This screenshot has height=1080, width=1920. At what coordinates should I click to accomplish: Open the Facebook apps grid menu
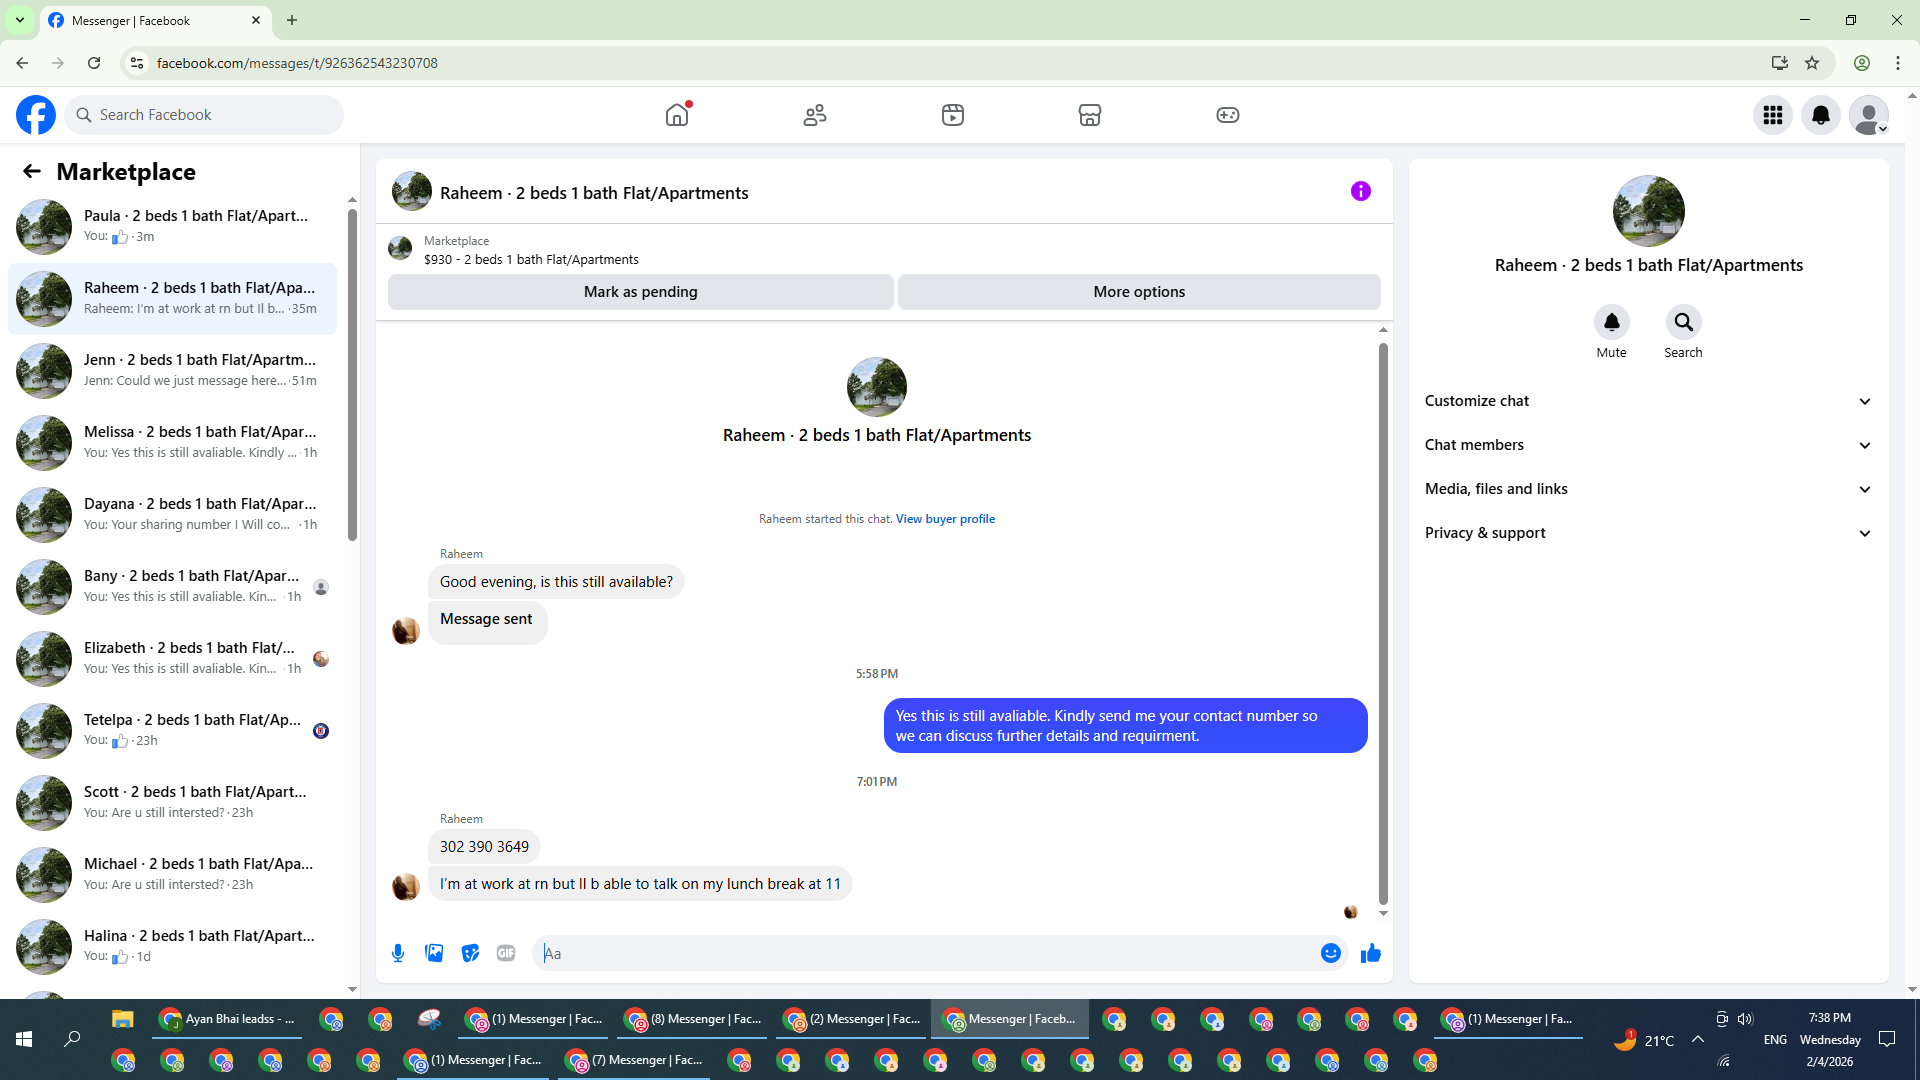[x=1773, y=115]
